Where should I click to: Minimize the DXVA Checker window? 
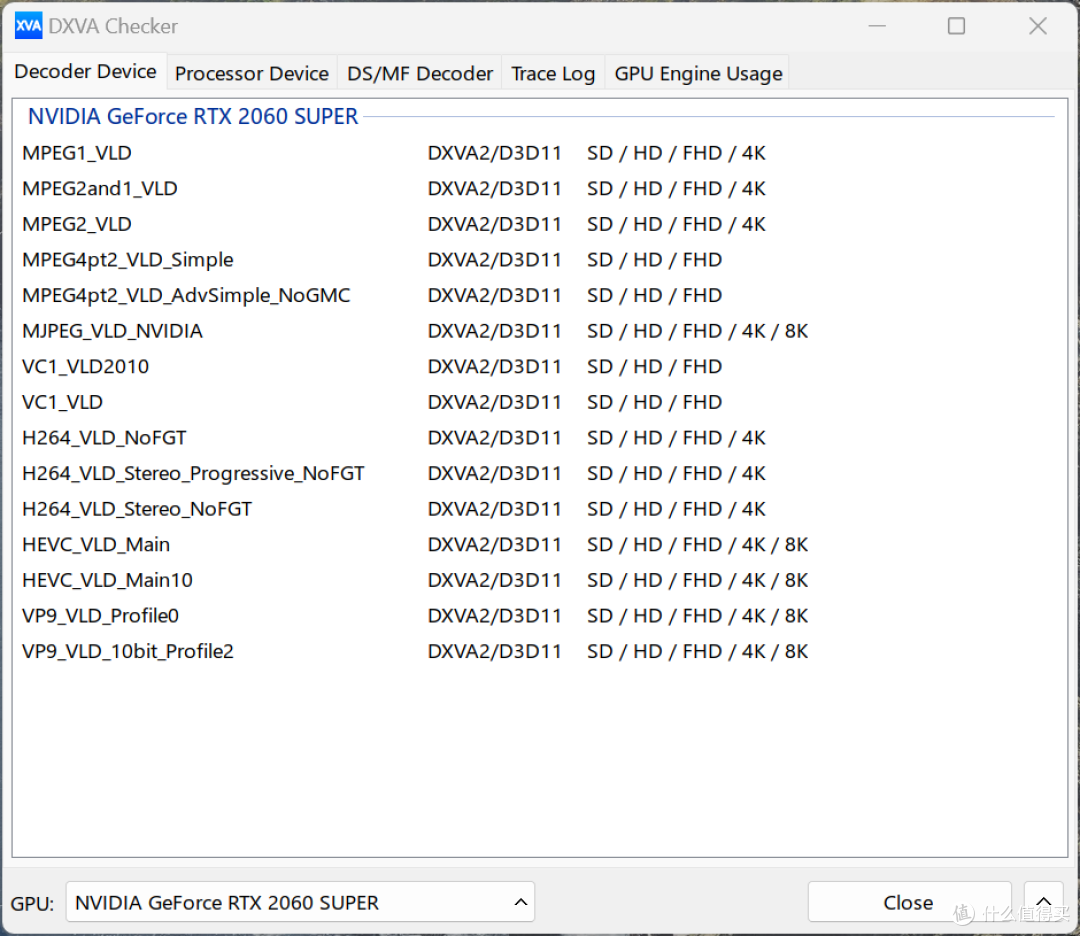(876, 26)
